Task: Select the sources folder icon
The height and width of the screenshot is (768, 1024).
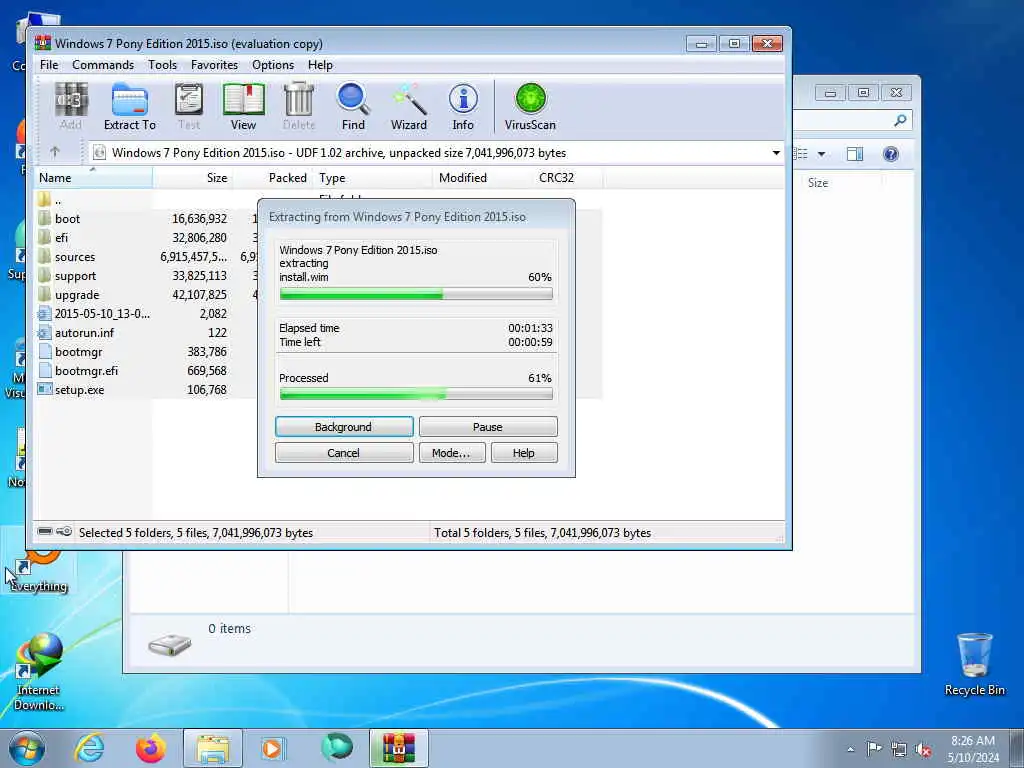Action: [44, 256]
